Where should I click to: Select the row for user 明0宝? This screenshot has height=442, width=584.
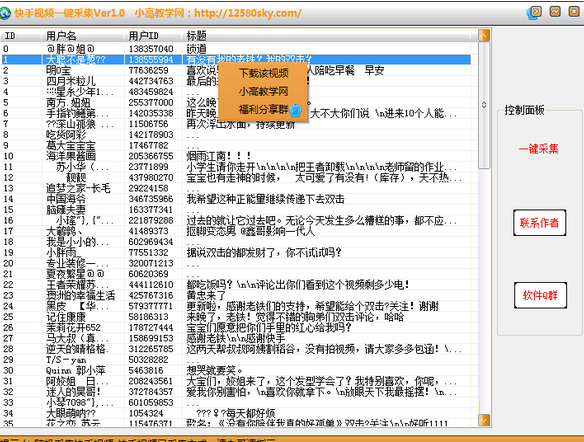tap(237, 70)
